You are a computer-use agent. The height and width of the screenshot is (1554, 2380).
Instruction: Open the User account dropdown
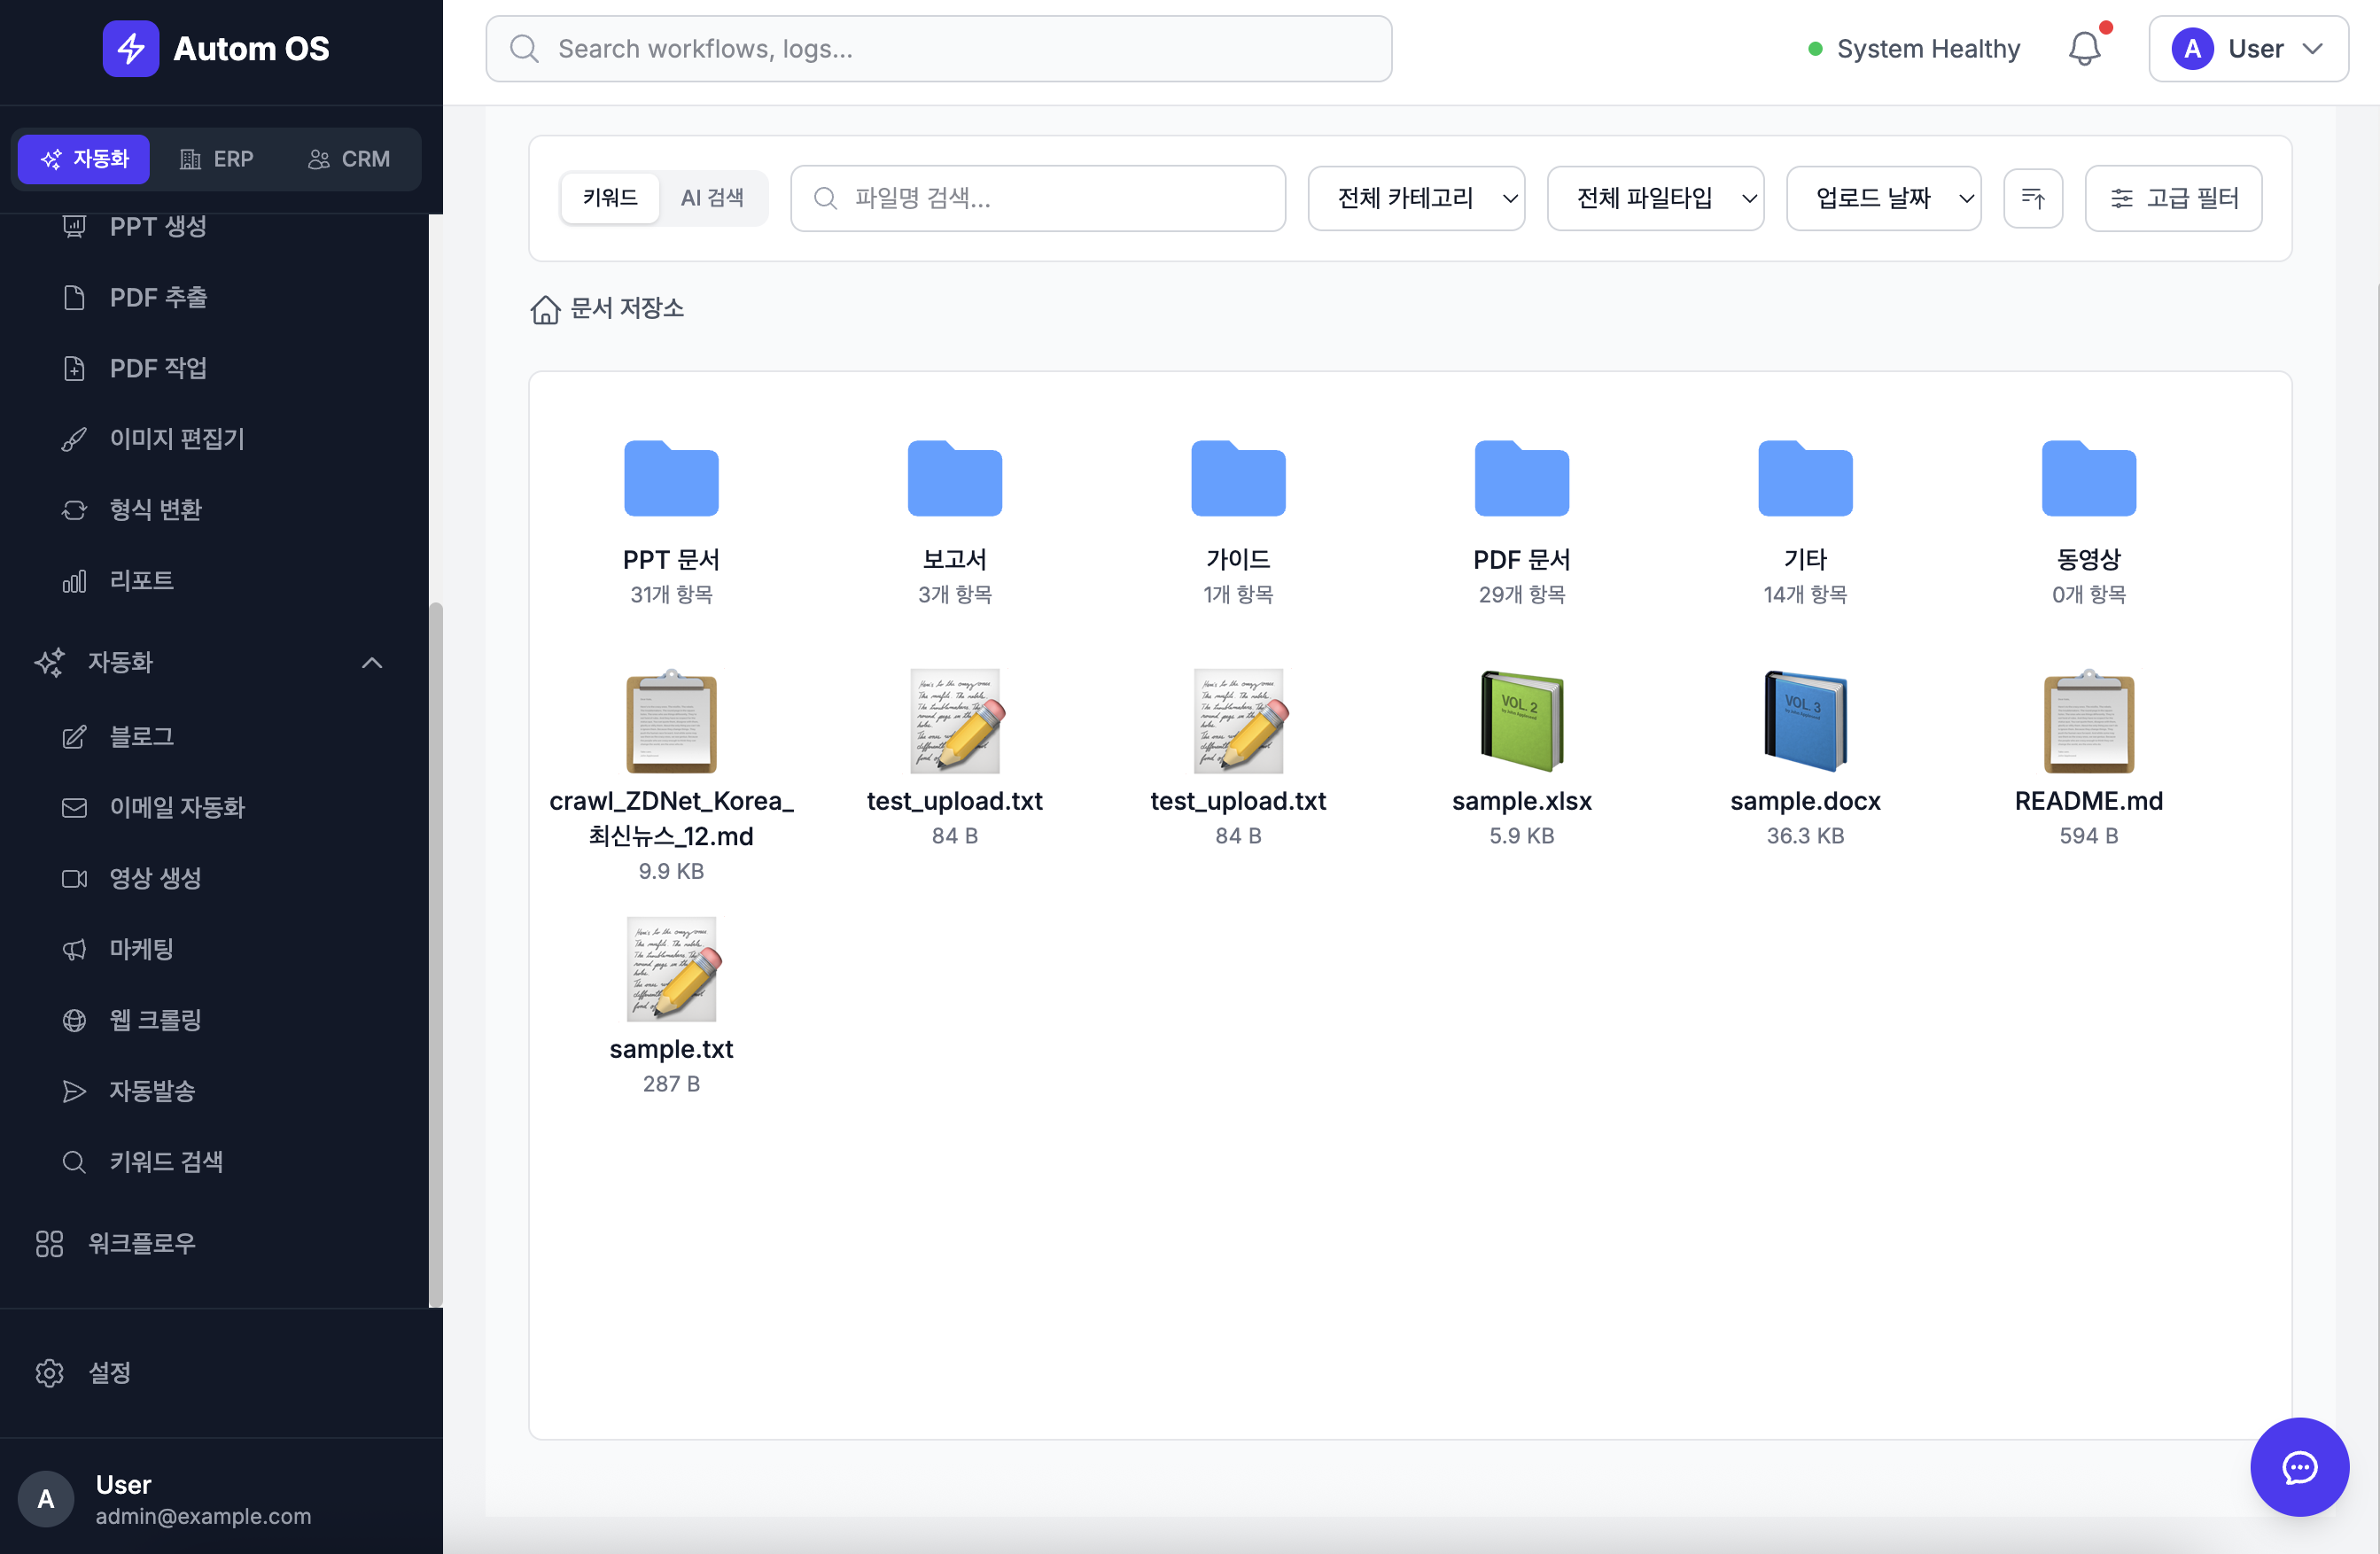point(2247,49)
